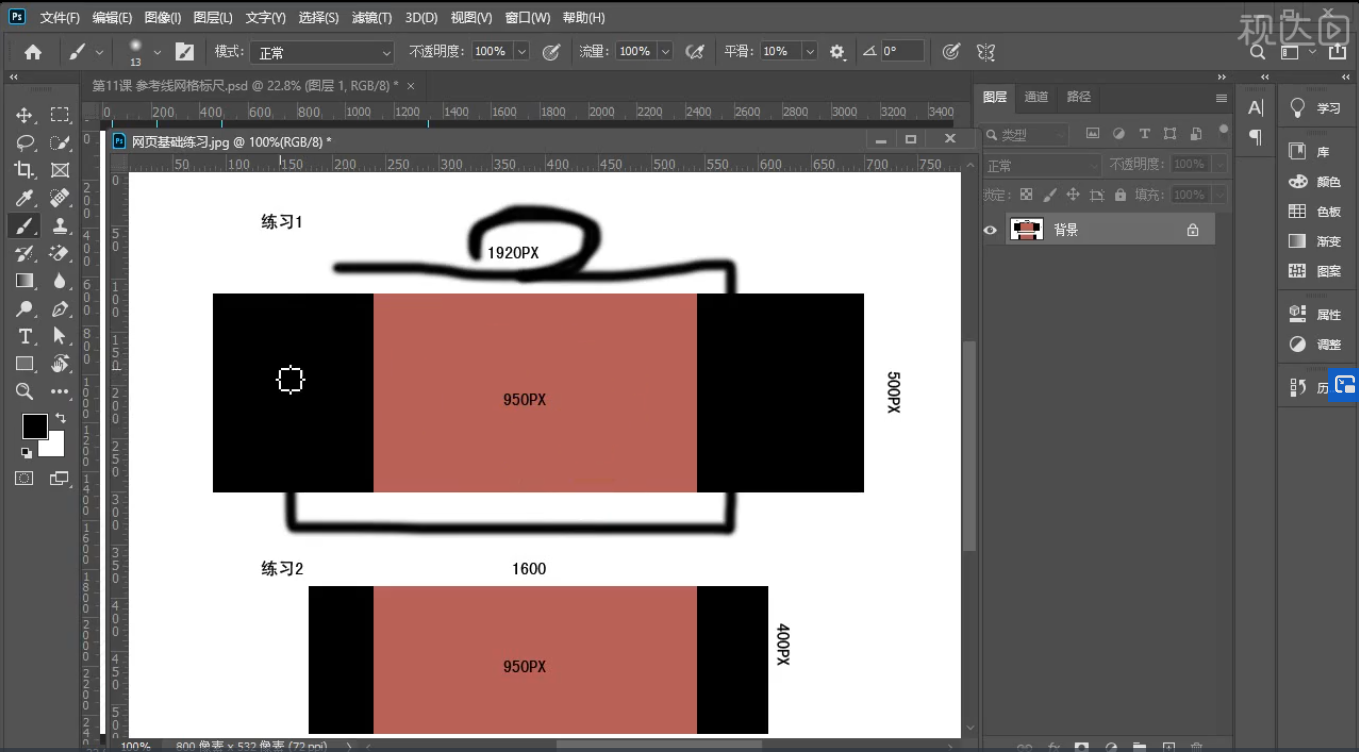This screenshot has width=1359, height=752.
Task: Toggle symmetry paint options
Action: tap(986, 52)
